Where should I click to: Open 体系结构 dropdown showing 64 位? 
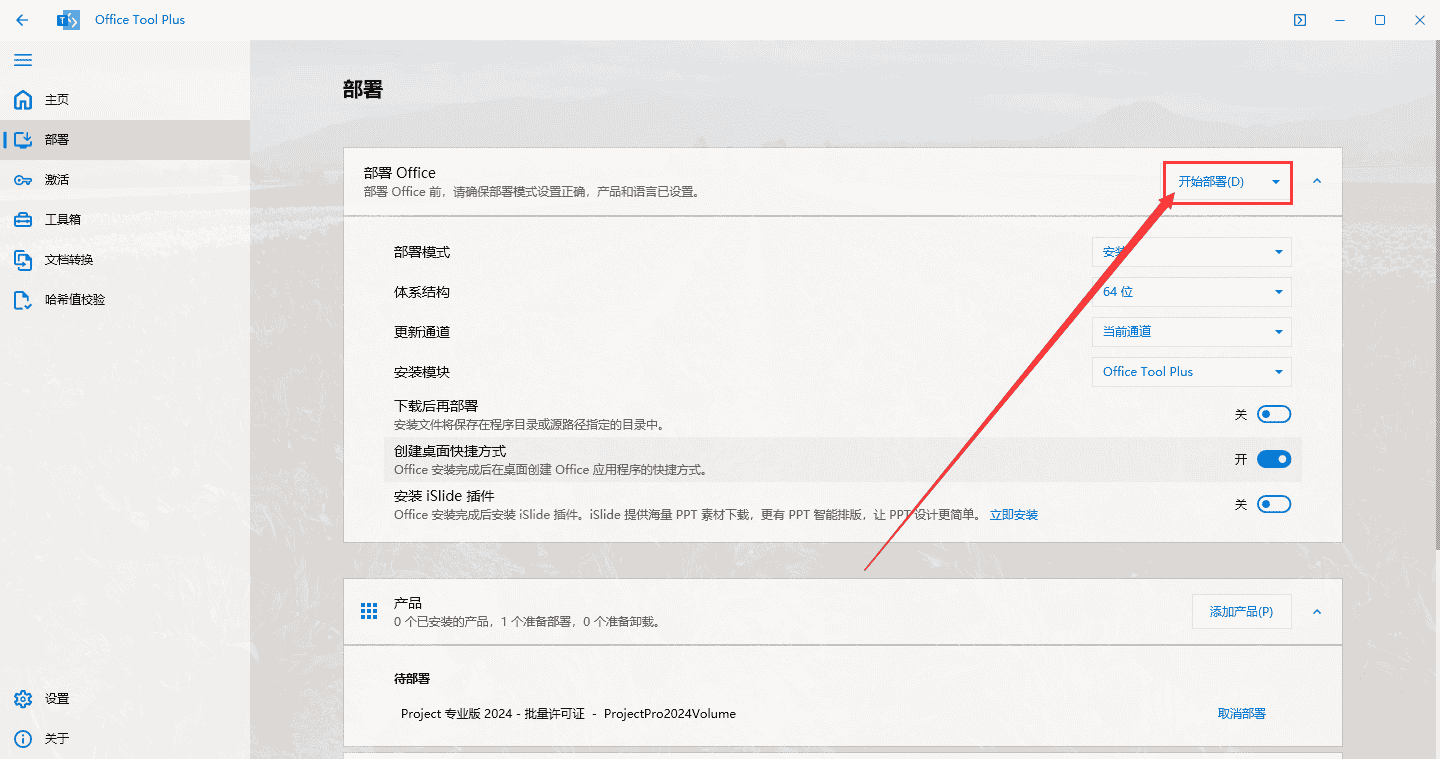click(x=1191, y=292)
